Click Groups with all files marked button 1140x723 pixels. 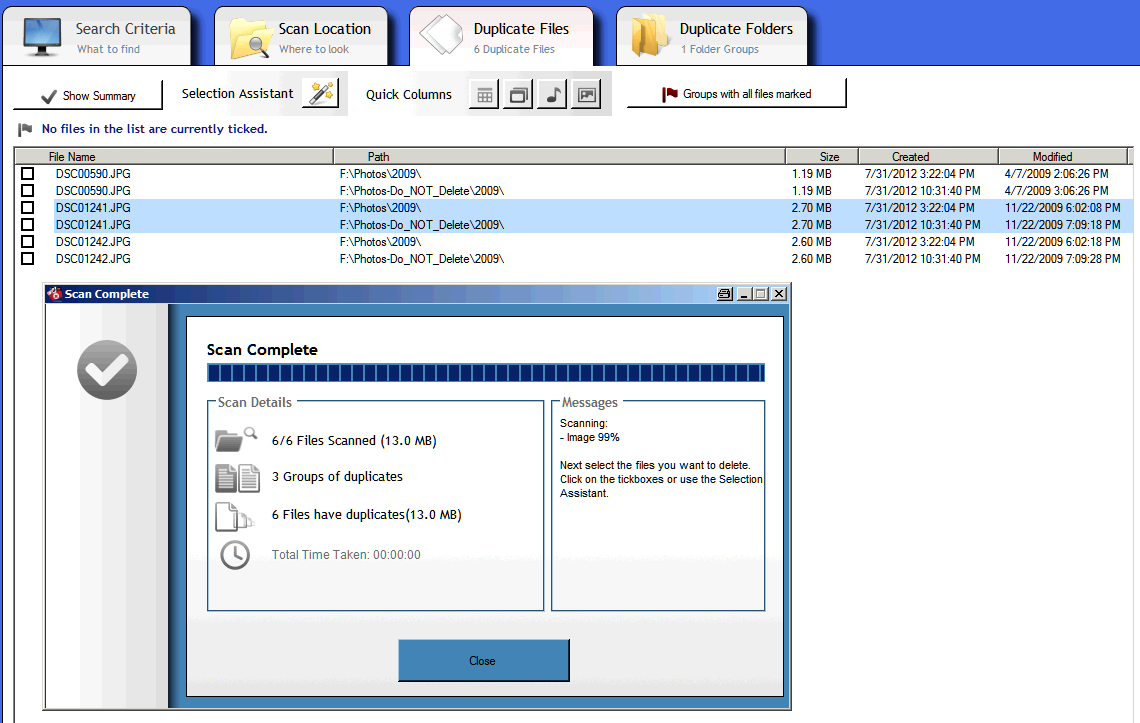click(736, 94)
